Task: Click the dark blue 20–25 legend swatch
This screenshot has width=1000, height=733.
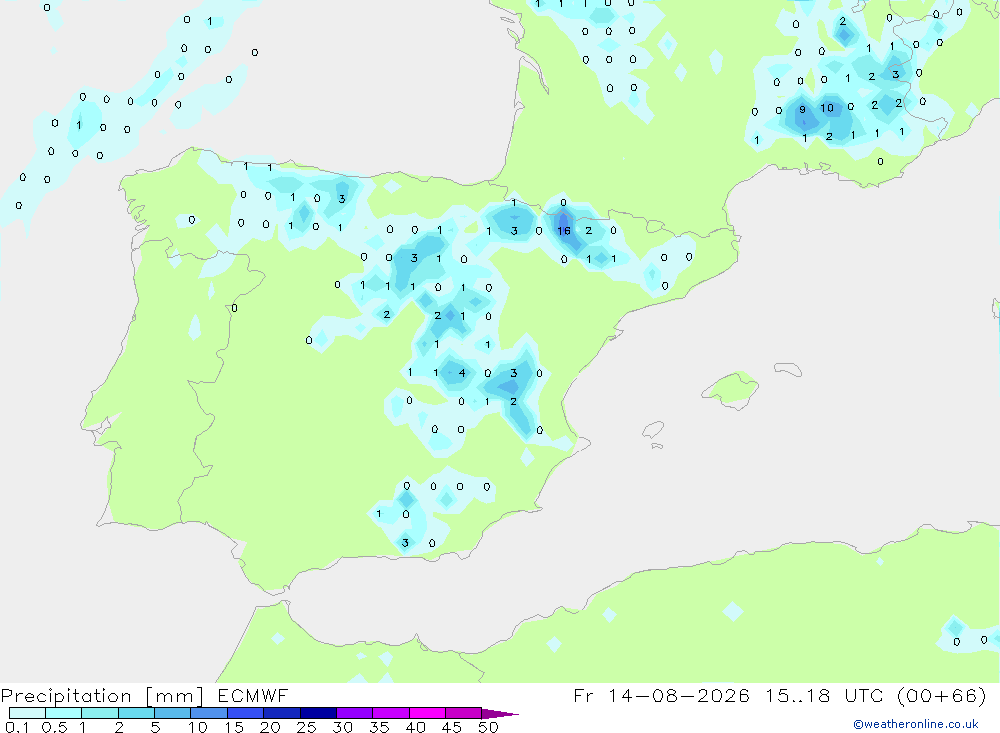Action: [x=282, y=713]
